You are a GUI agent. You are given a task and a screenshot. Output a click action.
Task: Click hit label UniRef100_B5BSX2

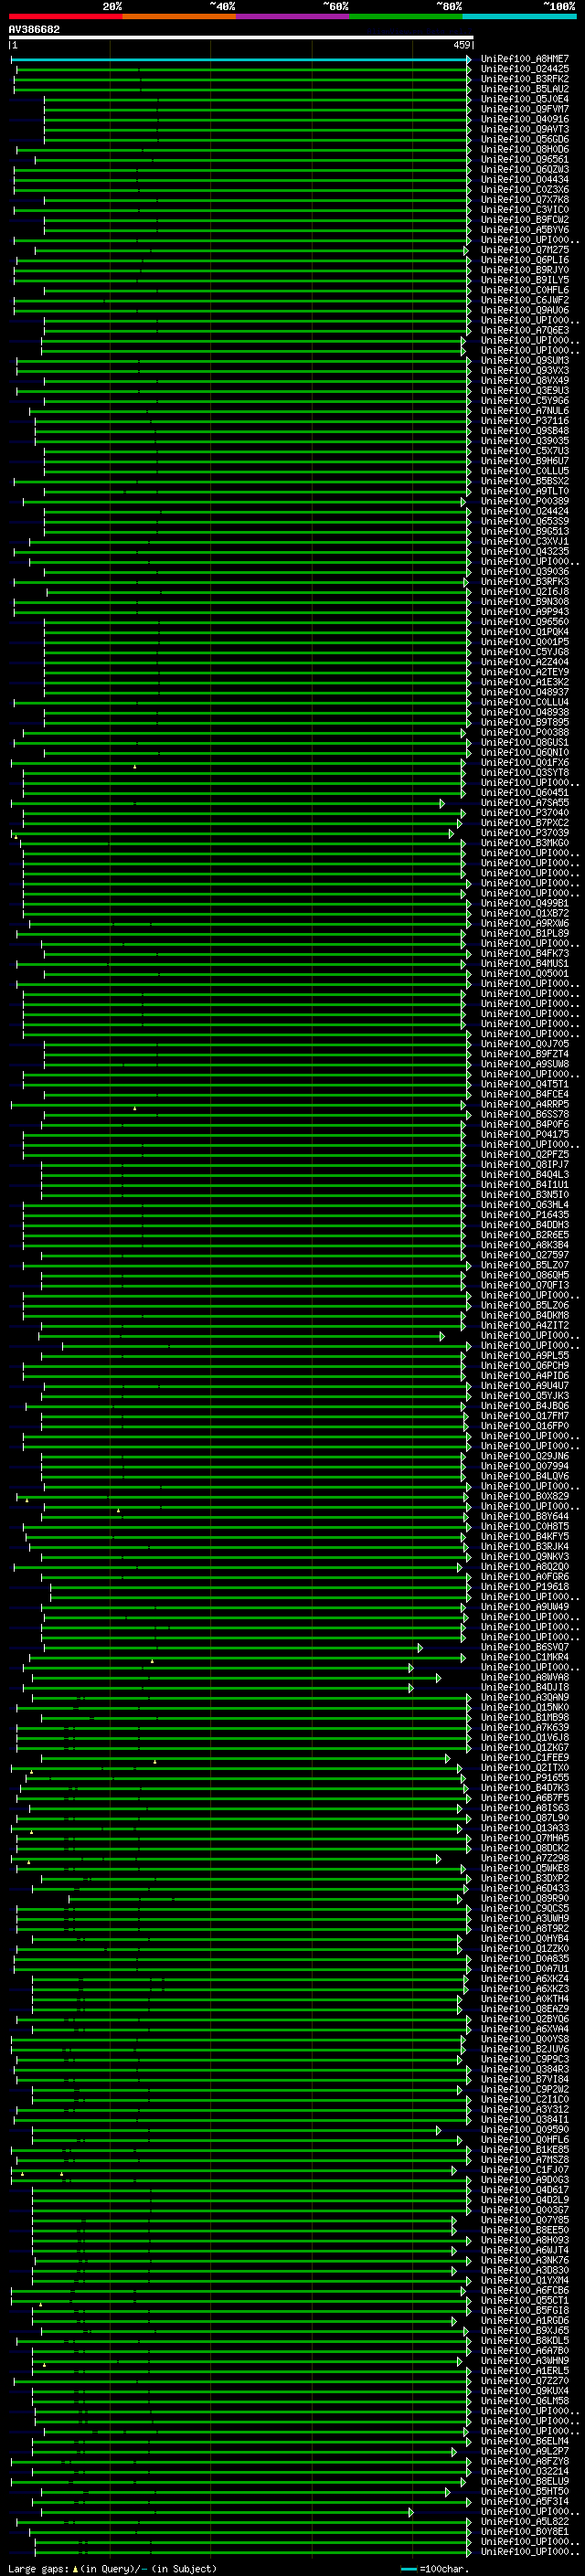click(525, 481)
